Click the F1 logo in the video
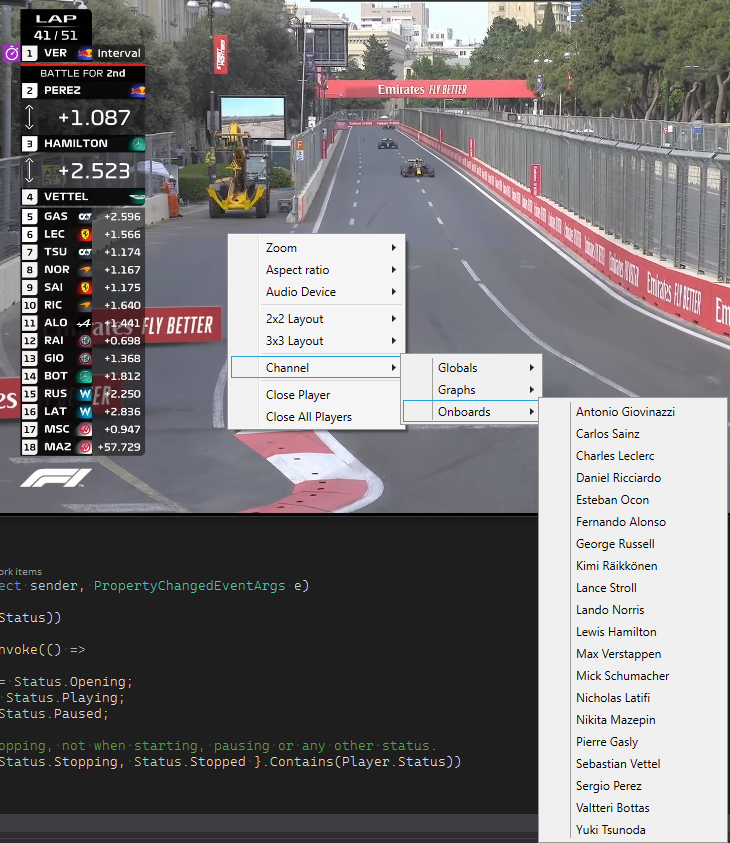The image size is (730, 843). [x=56, y=478]
